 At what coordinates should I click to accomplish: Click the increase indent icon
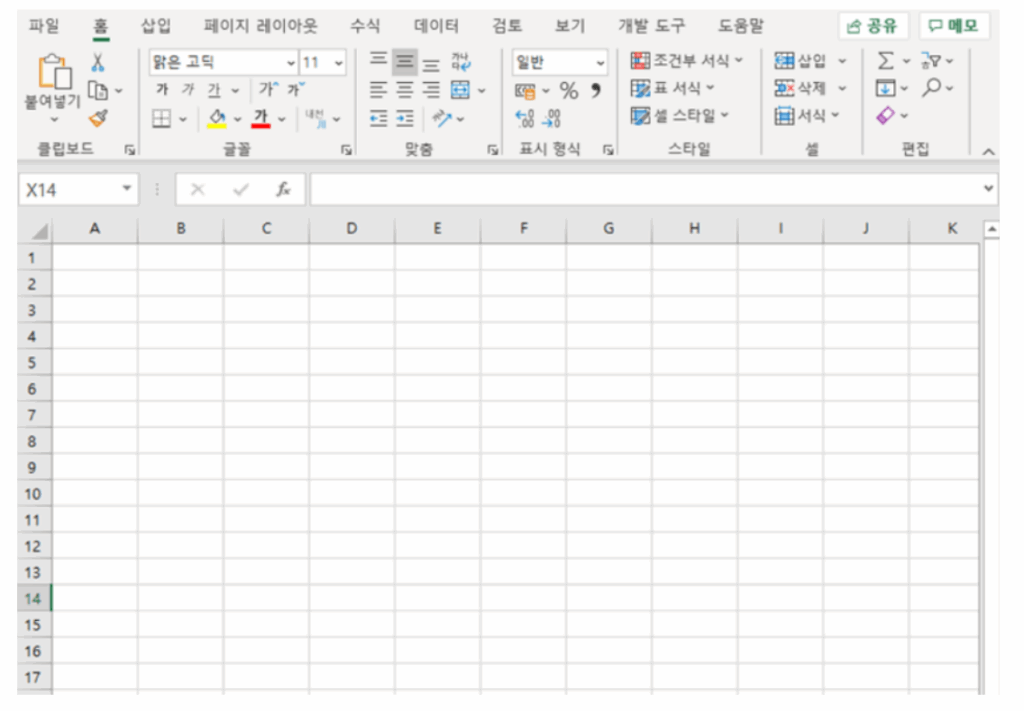pos(405,119)
